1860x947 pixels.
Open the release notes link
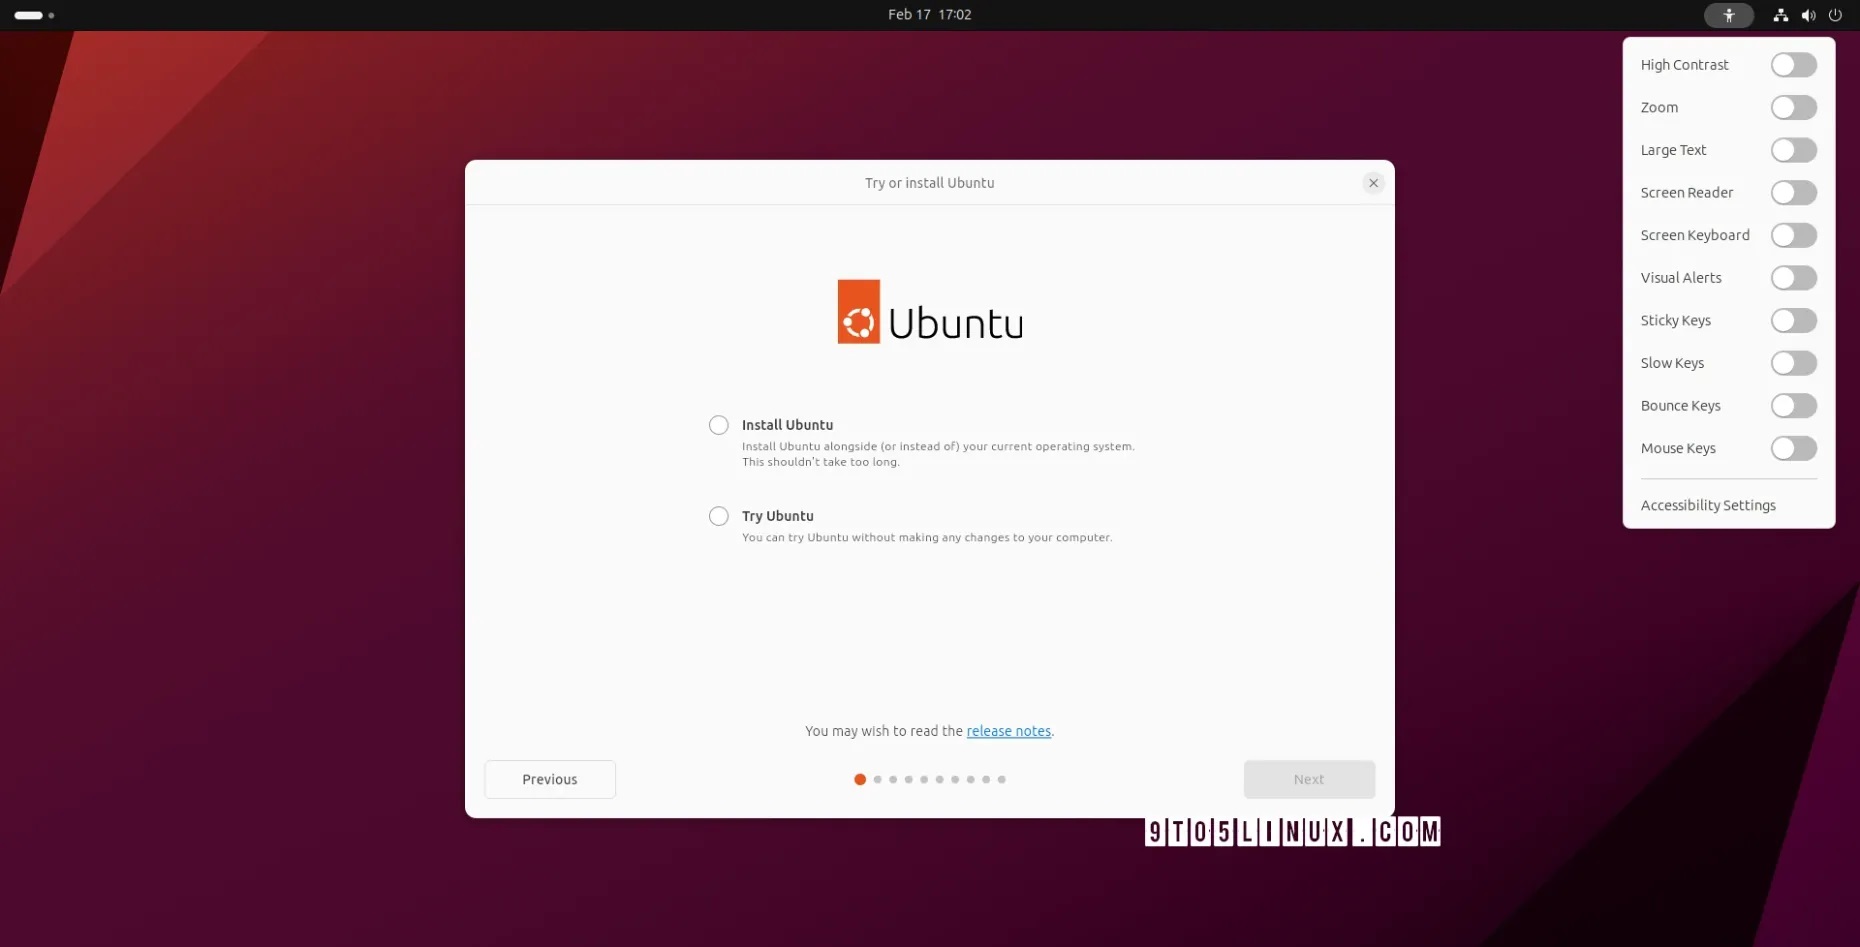click(x=1008, y=731)
